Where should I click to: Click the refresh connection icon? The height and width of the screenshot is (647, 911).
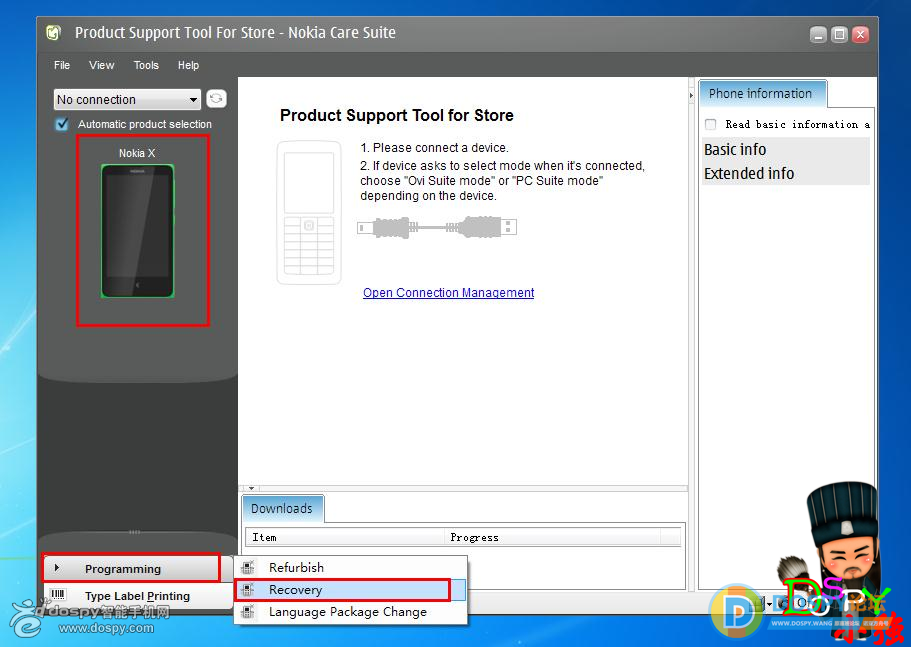[216, 99]
